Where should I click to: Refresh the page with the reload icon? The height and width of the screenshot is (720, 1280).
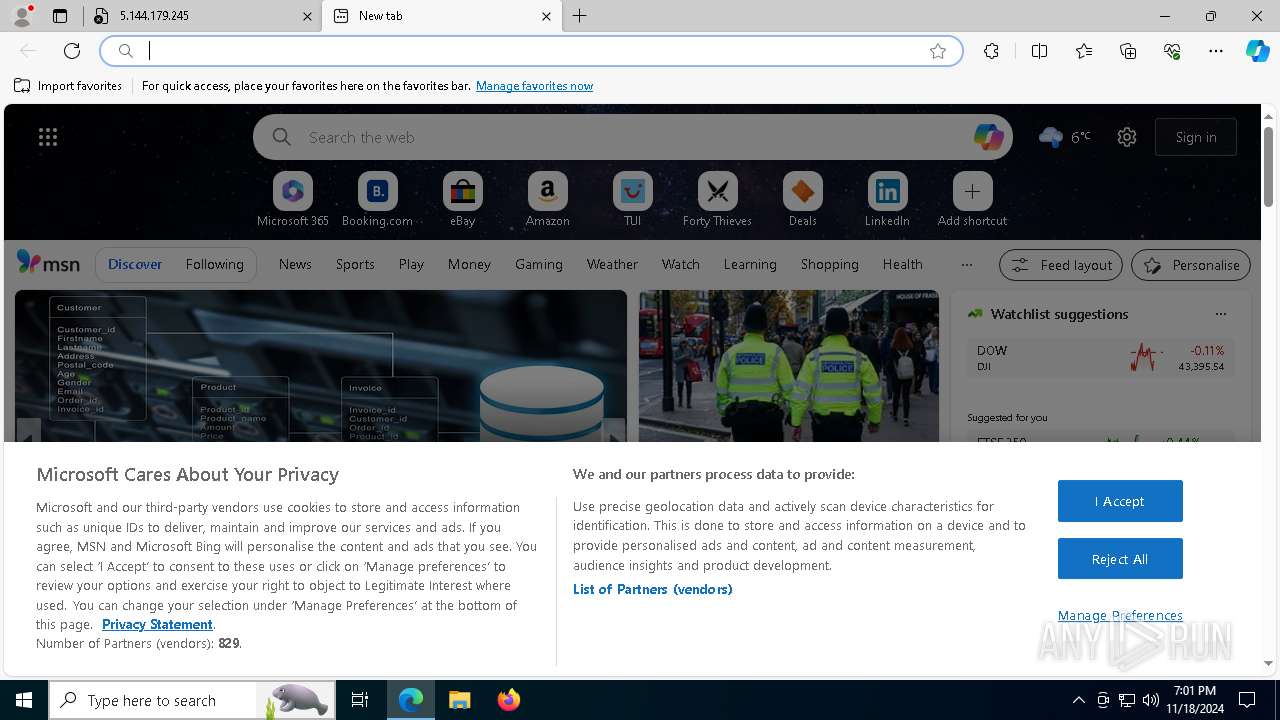[72, 51]
